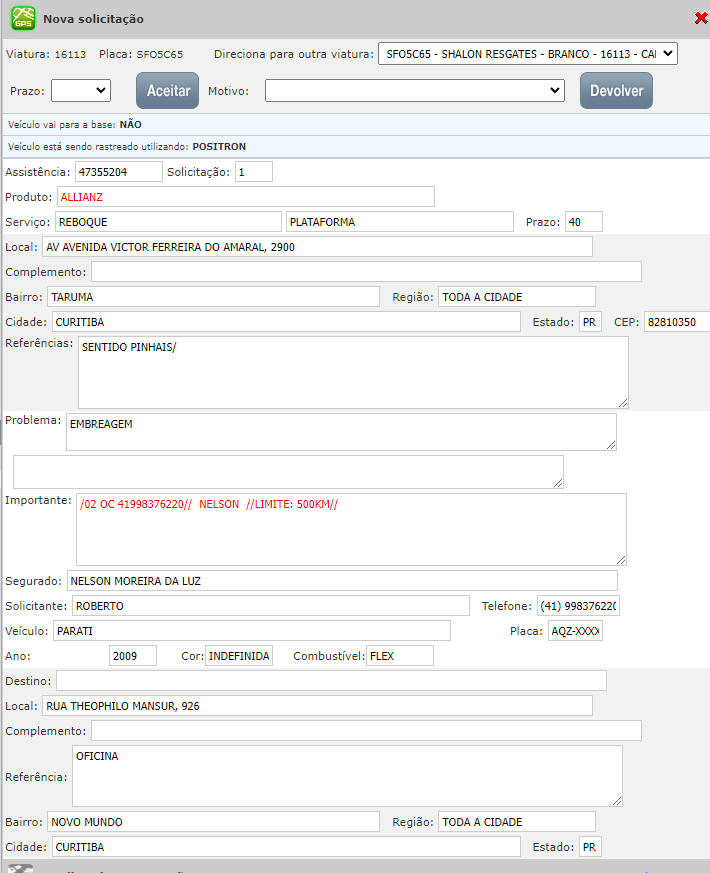Click the Problema textarea EMBREAGEM
The width and height of the screenshot is (710, 873).
coord(341,432)
